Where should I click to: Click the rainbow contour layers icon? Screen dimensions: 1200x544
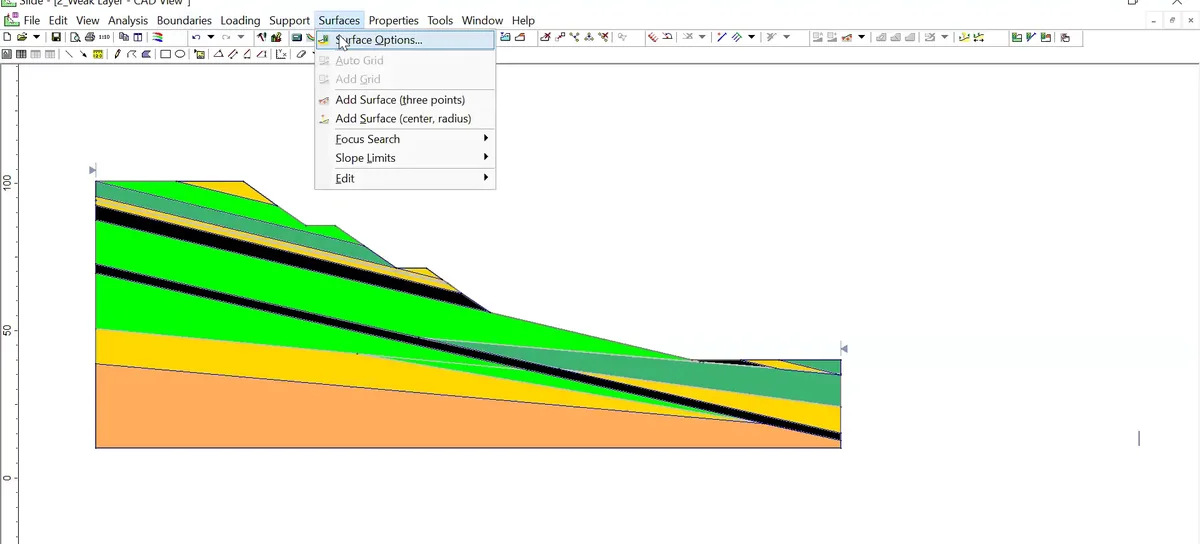(157, 37)
